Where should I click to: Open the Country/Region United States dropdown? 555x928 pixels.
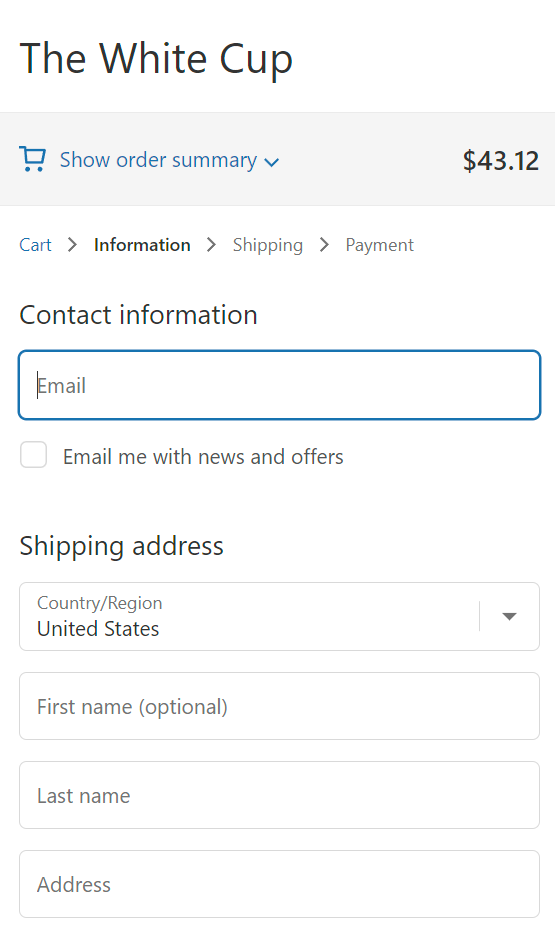[279, 617]
